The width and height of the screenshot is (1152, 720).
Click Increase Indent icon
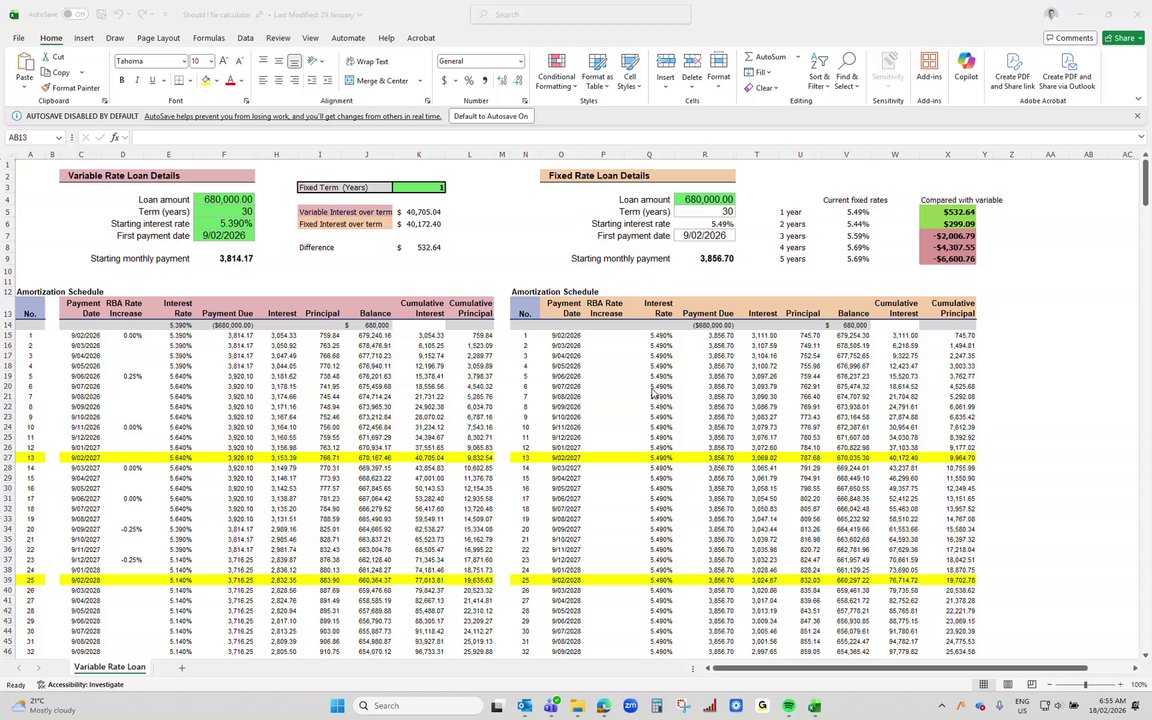coord(328,80)
